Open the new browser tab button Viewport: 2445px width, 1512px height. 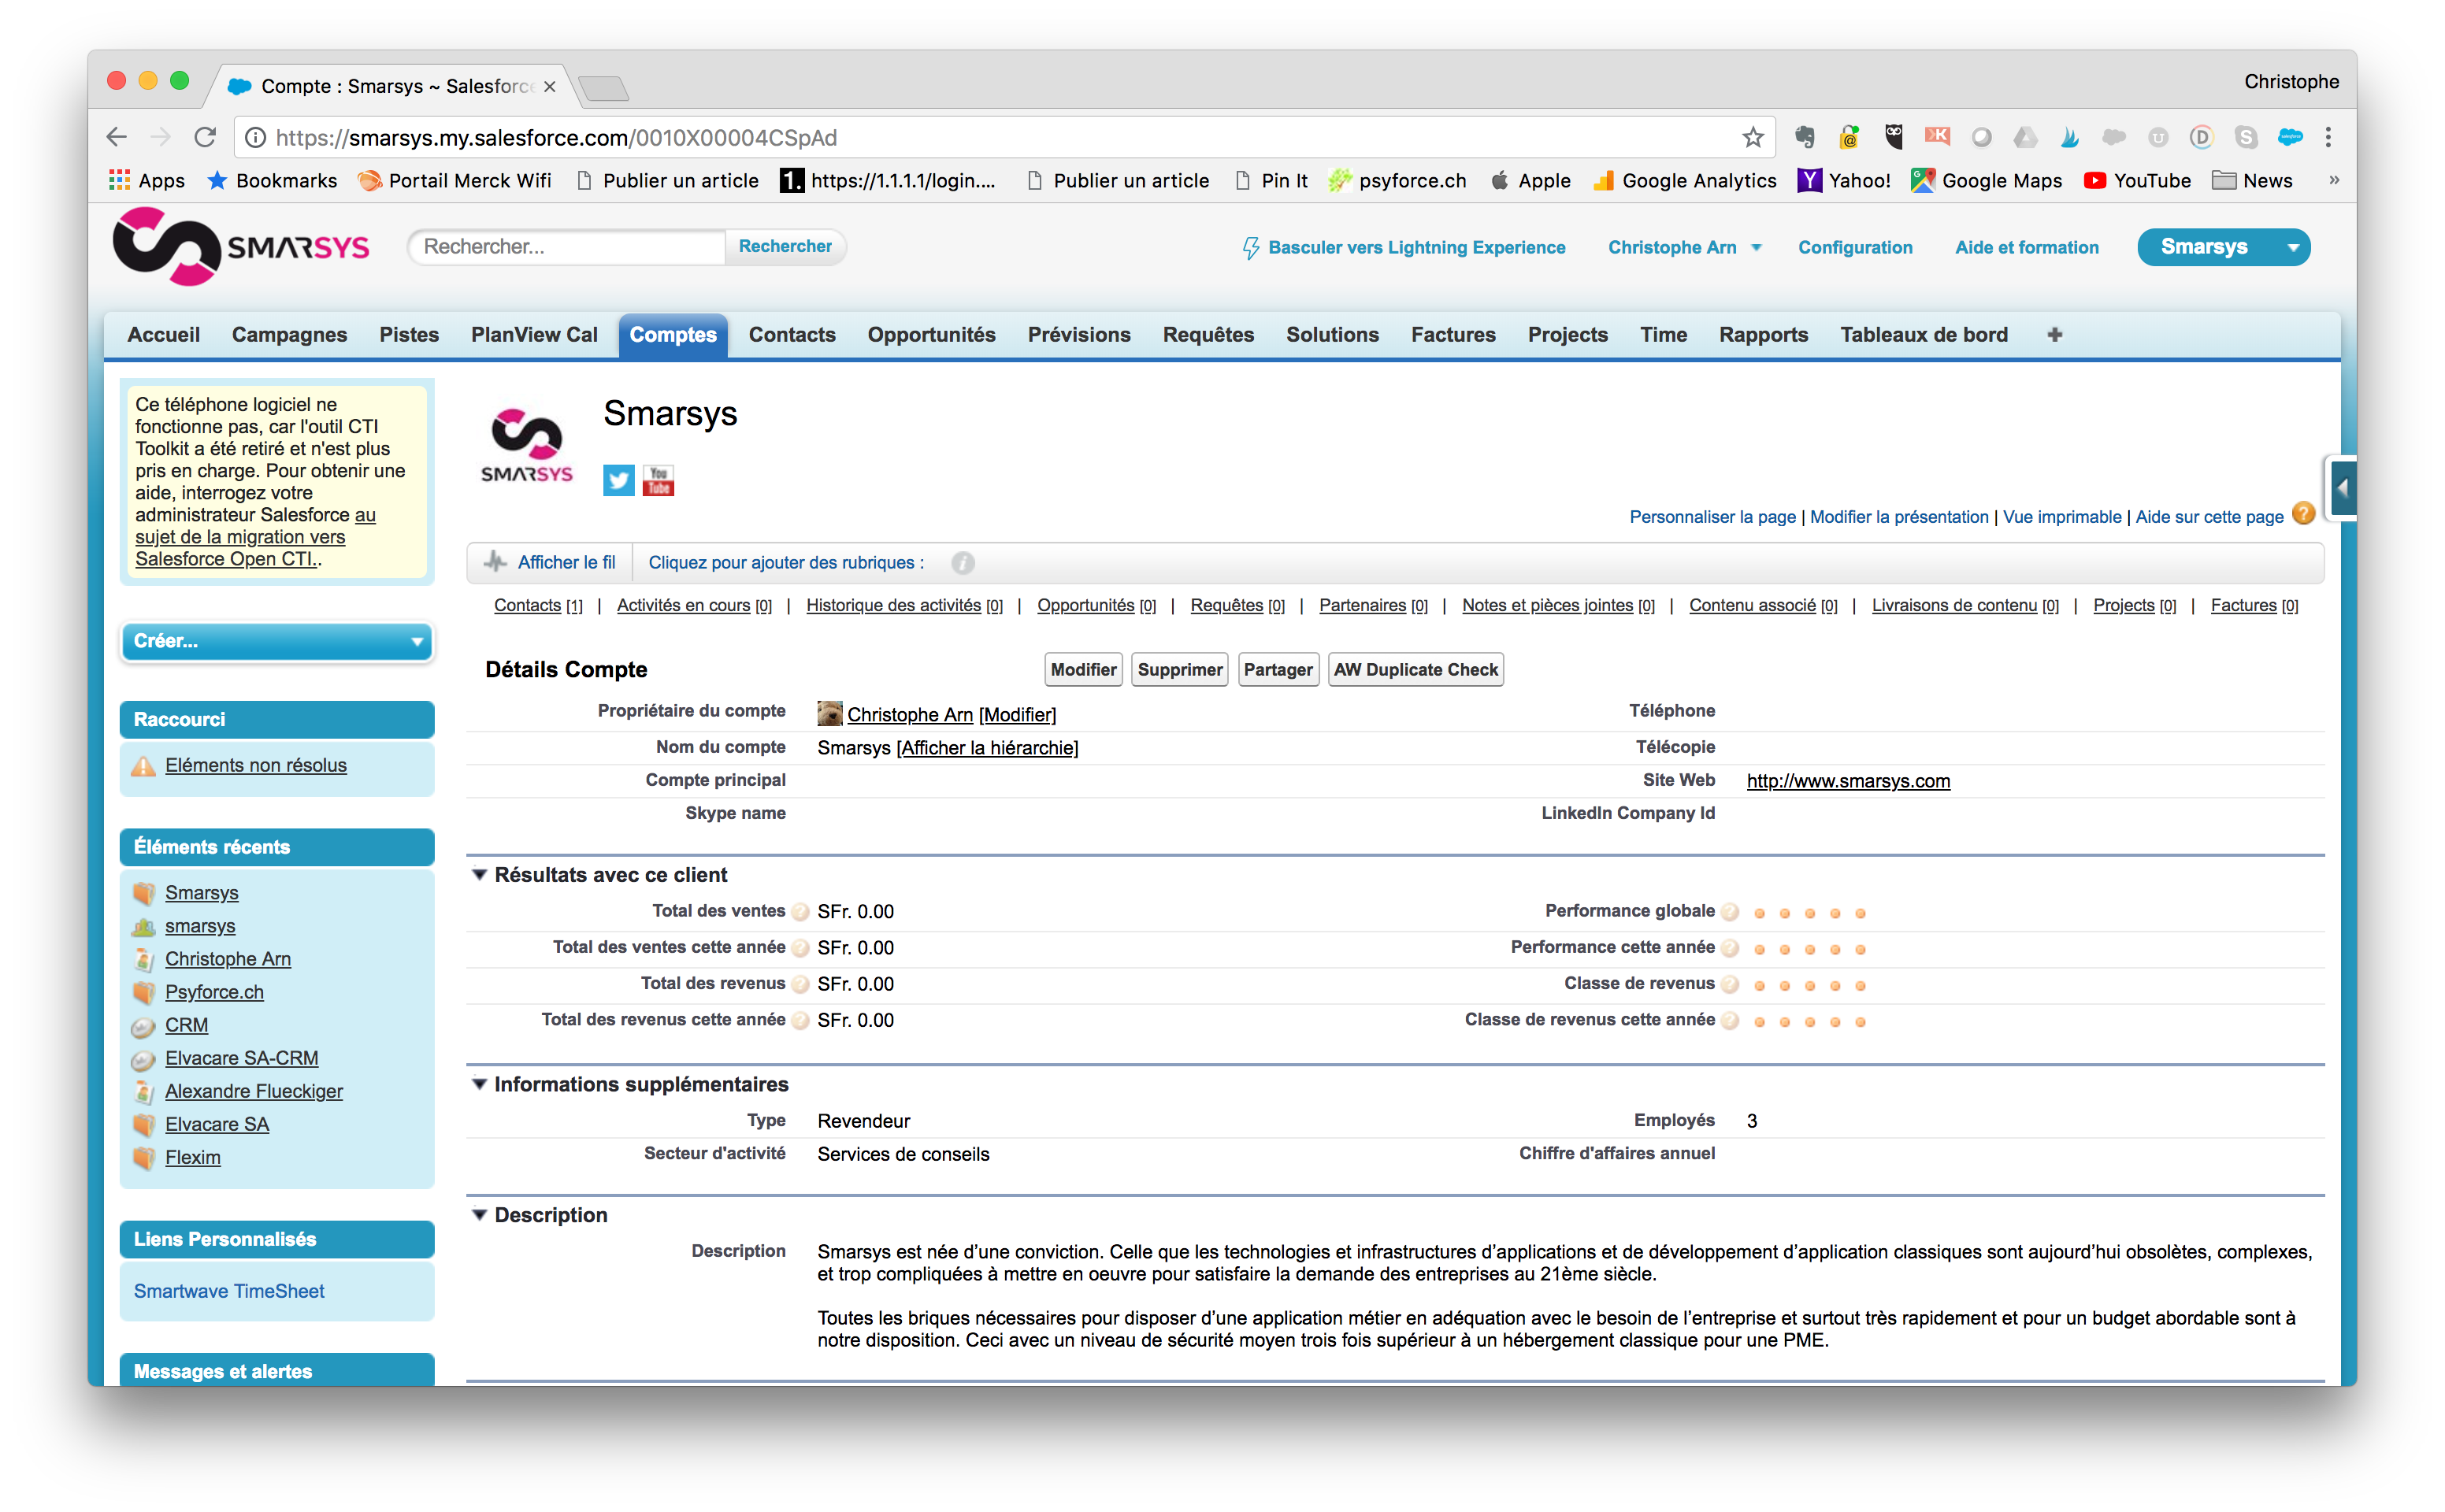[603, 88]
